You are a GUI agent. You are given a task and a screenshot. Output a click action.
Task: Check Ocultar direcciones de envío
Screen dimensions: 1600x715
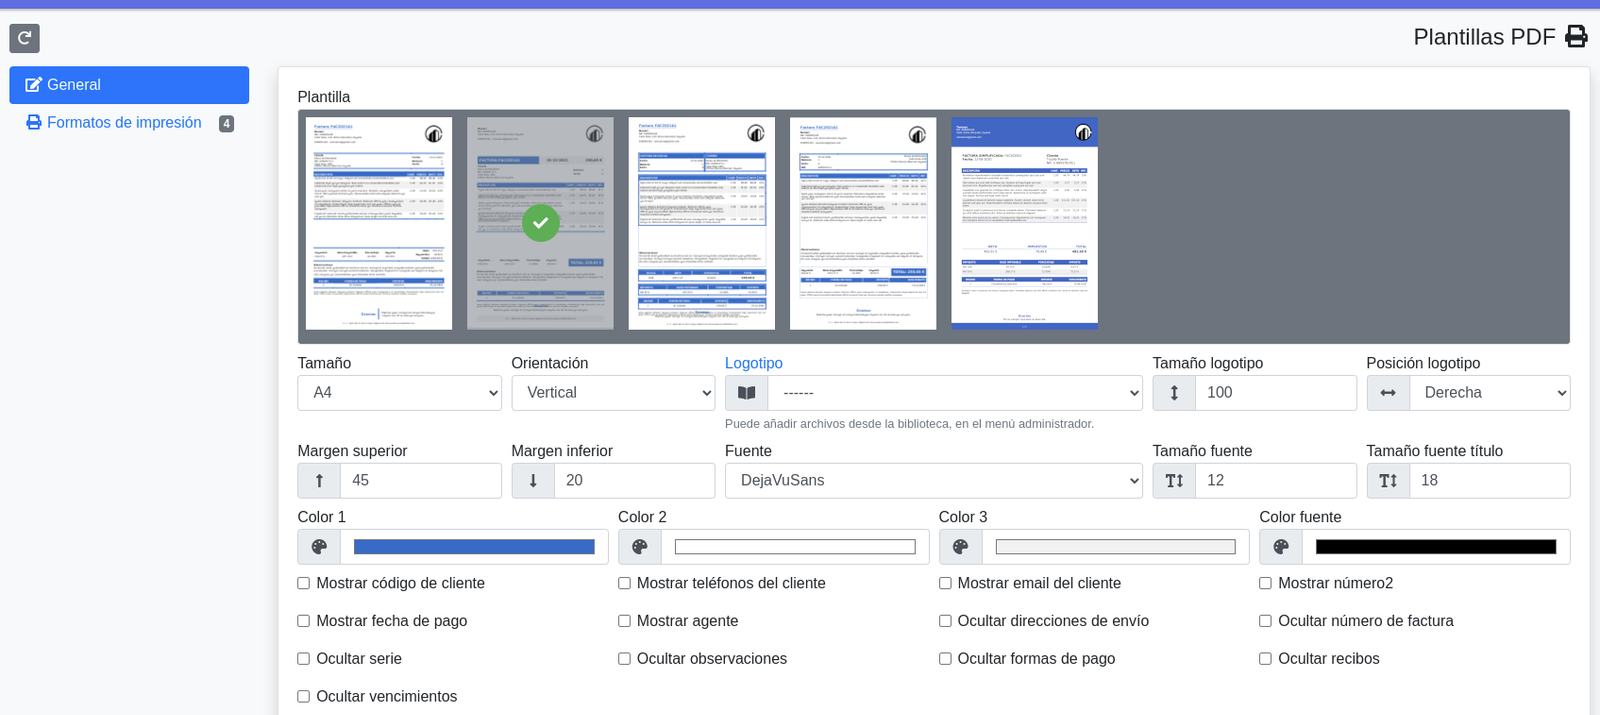pos(945,621)
